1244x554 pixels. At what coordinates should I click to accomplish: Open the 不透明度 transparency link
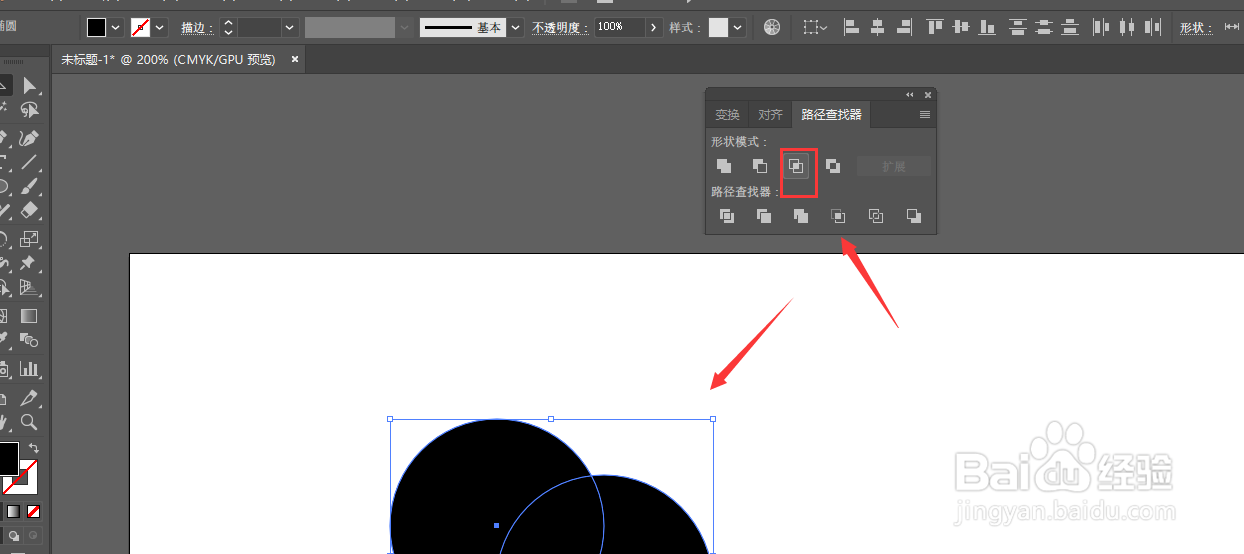point(561,28)
